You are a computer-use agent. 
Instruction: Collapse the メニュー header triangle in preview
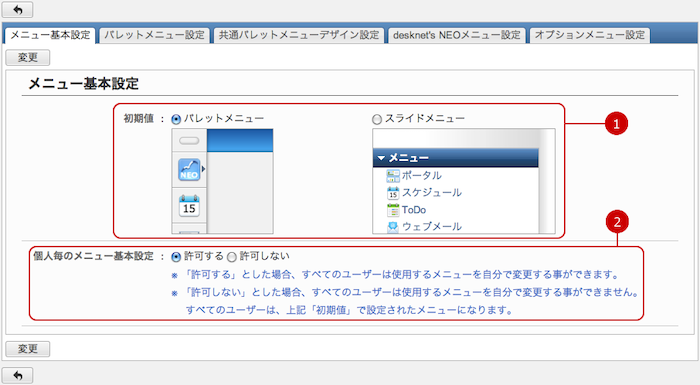click(x=381, y=158)
